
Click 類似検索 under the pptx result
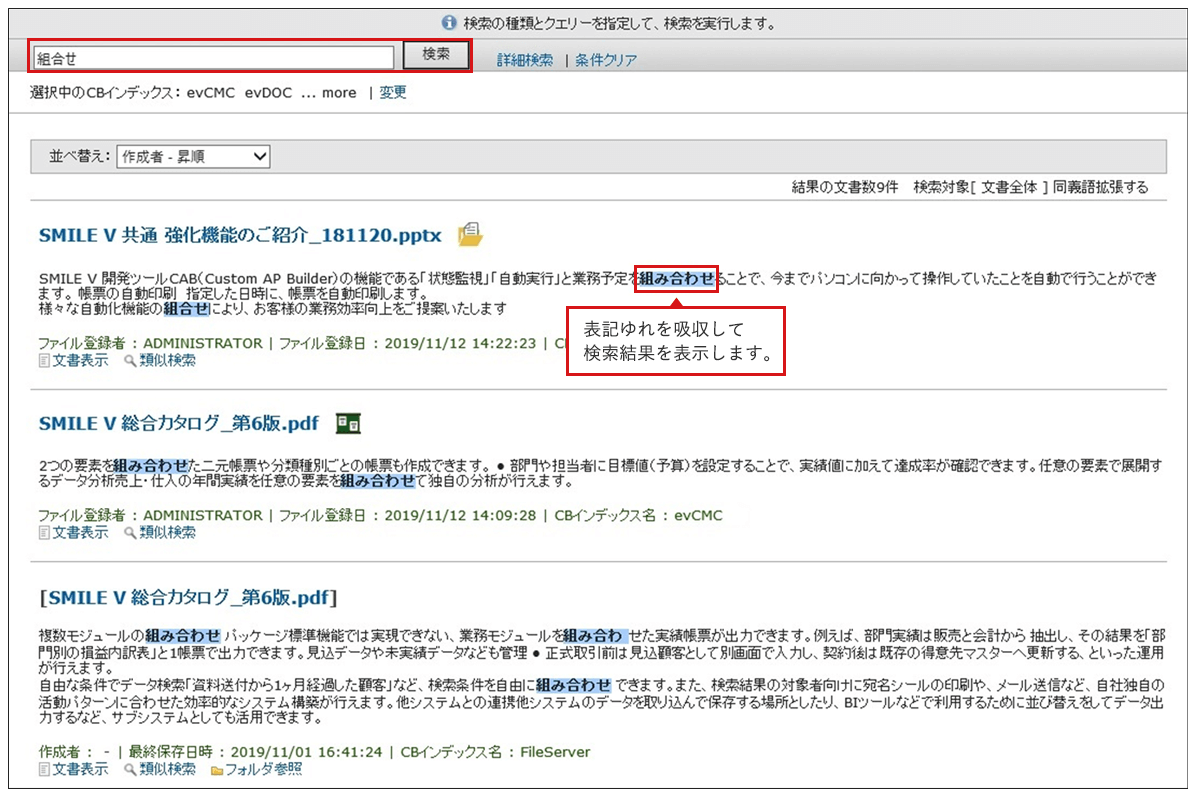click(x=167, y=360)
